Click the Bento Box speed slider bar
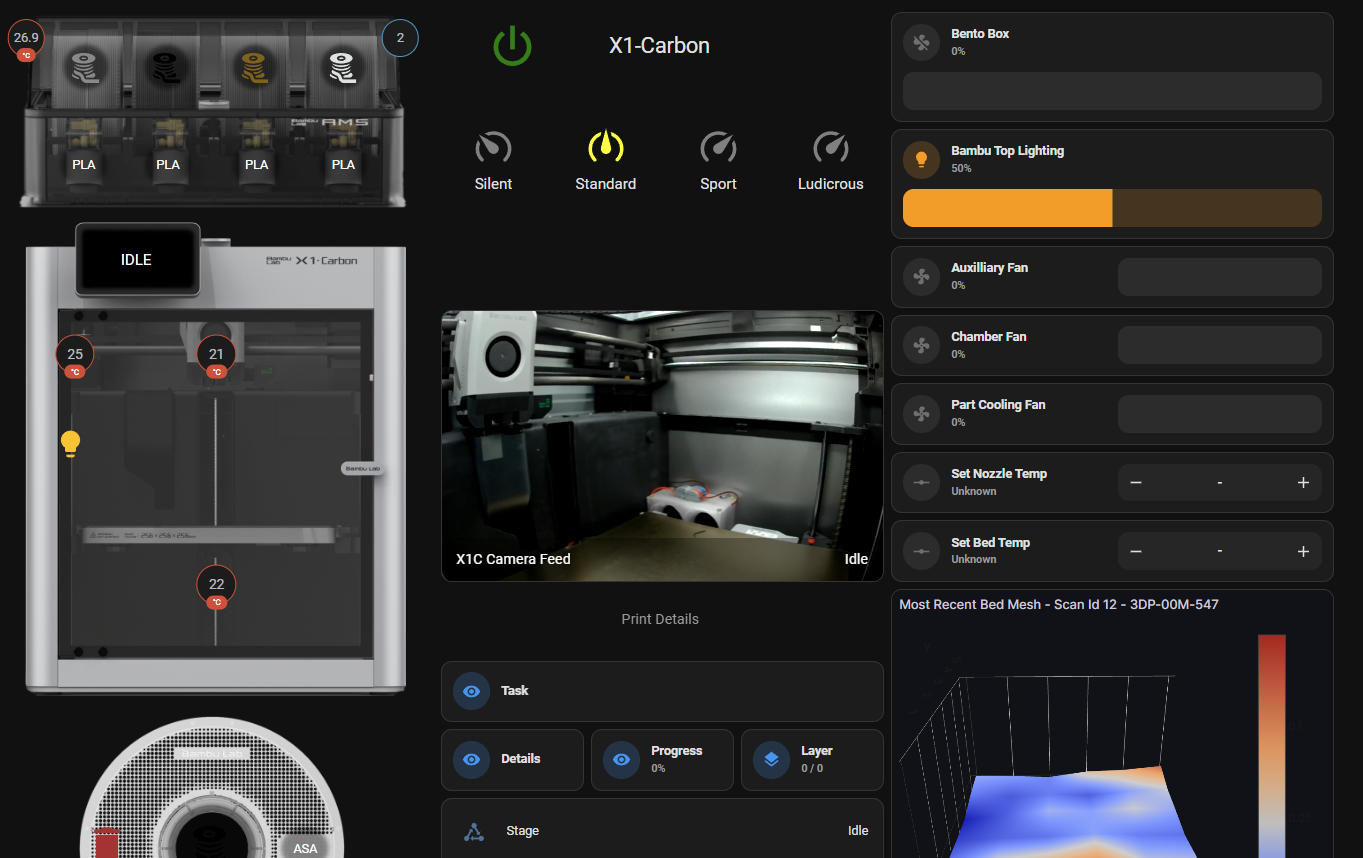 coord(1112,91)
